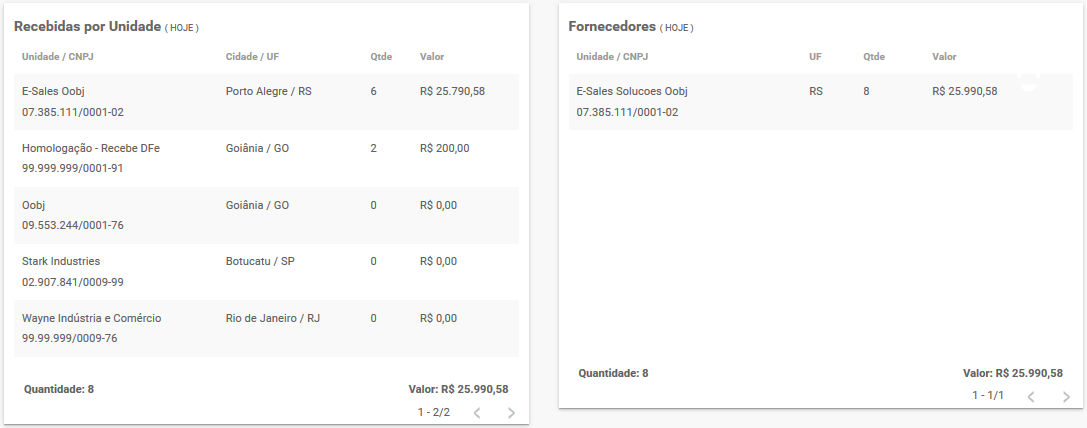Select the E-Sales Oobj unit row
Image resolution: width=1087 pixels, height=428 pixels.
click(x=266, y=102)
